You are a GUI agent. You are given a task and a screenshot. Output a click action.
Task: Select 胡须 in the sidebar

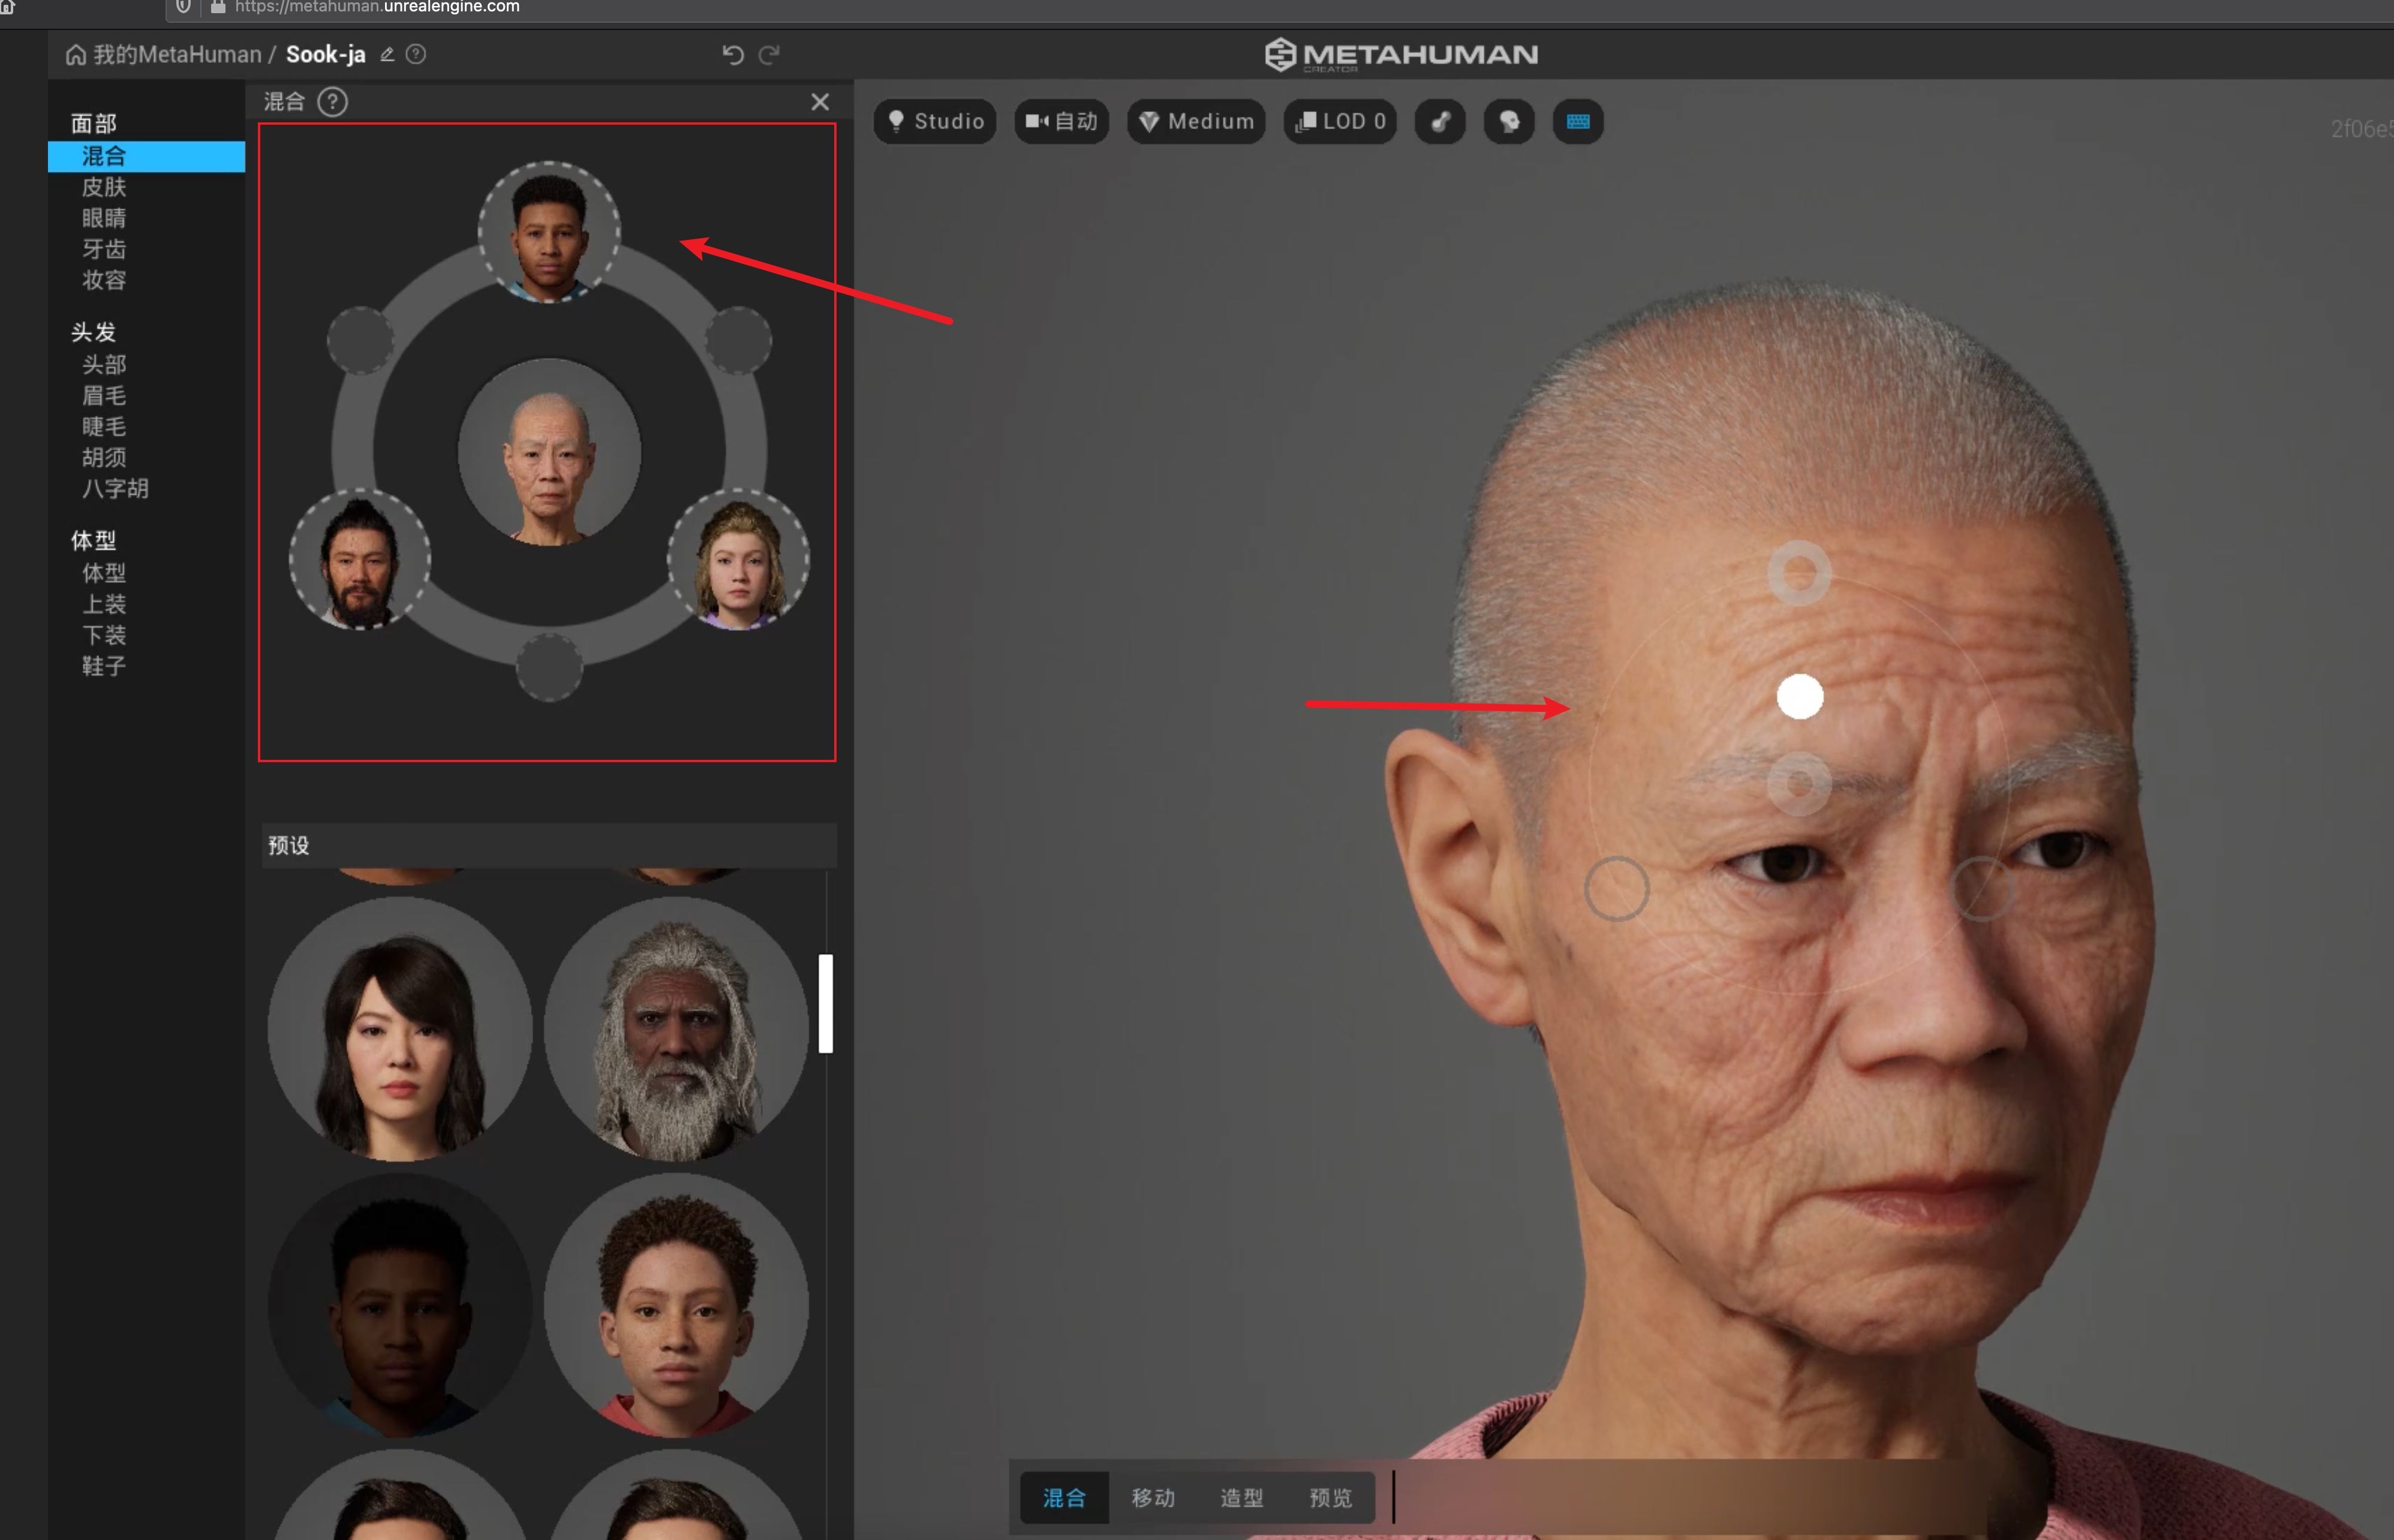104,457
